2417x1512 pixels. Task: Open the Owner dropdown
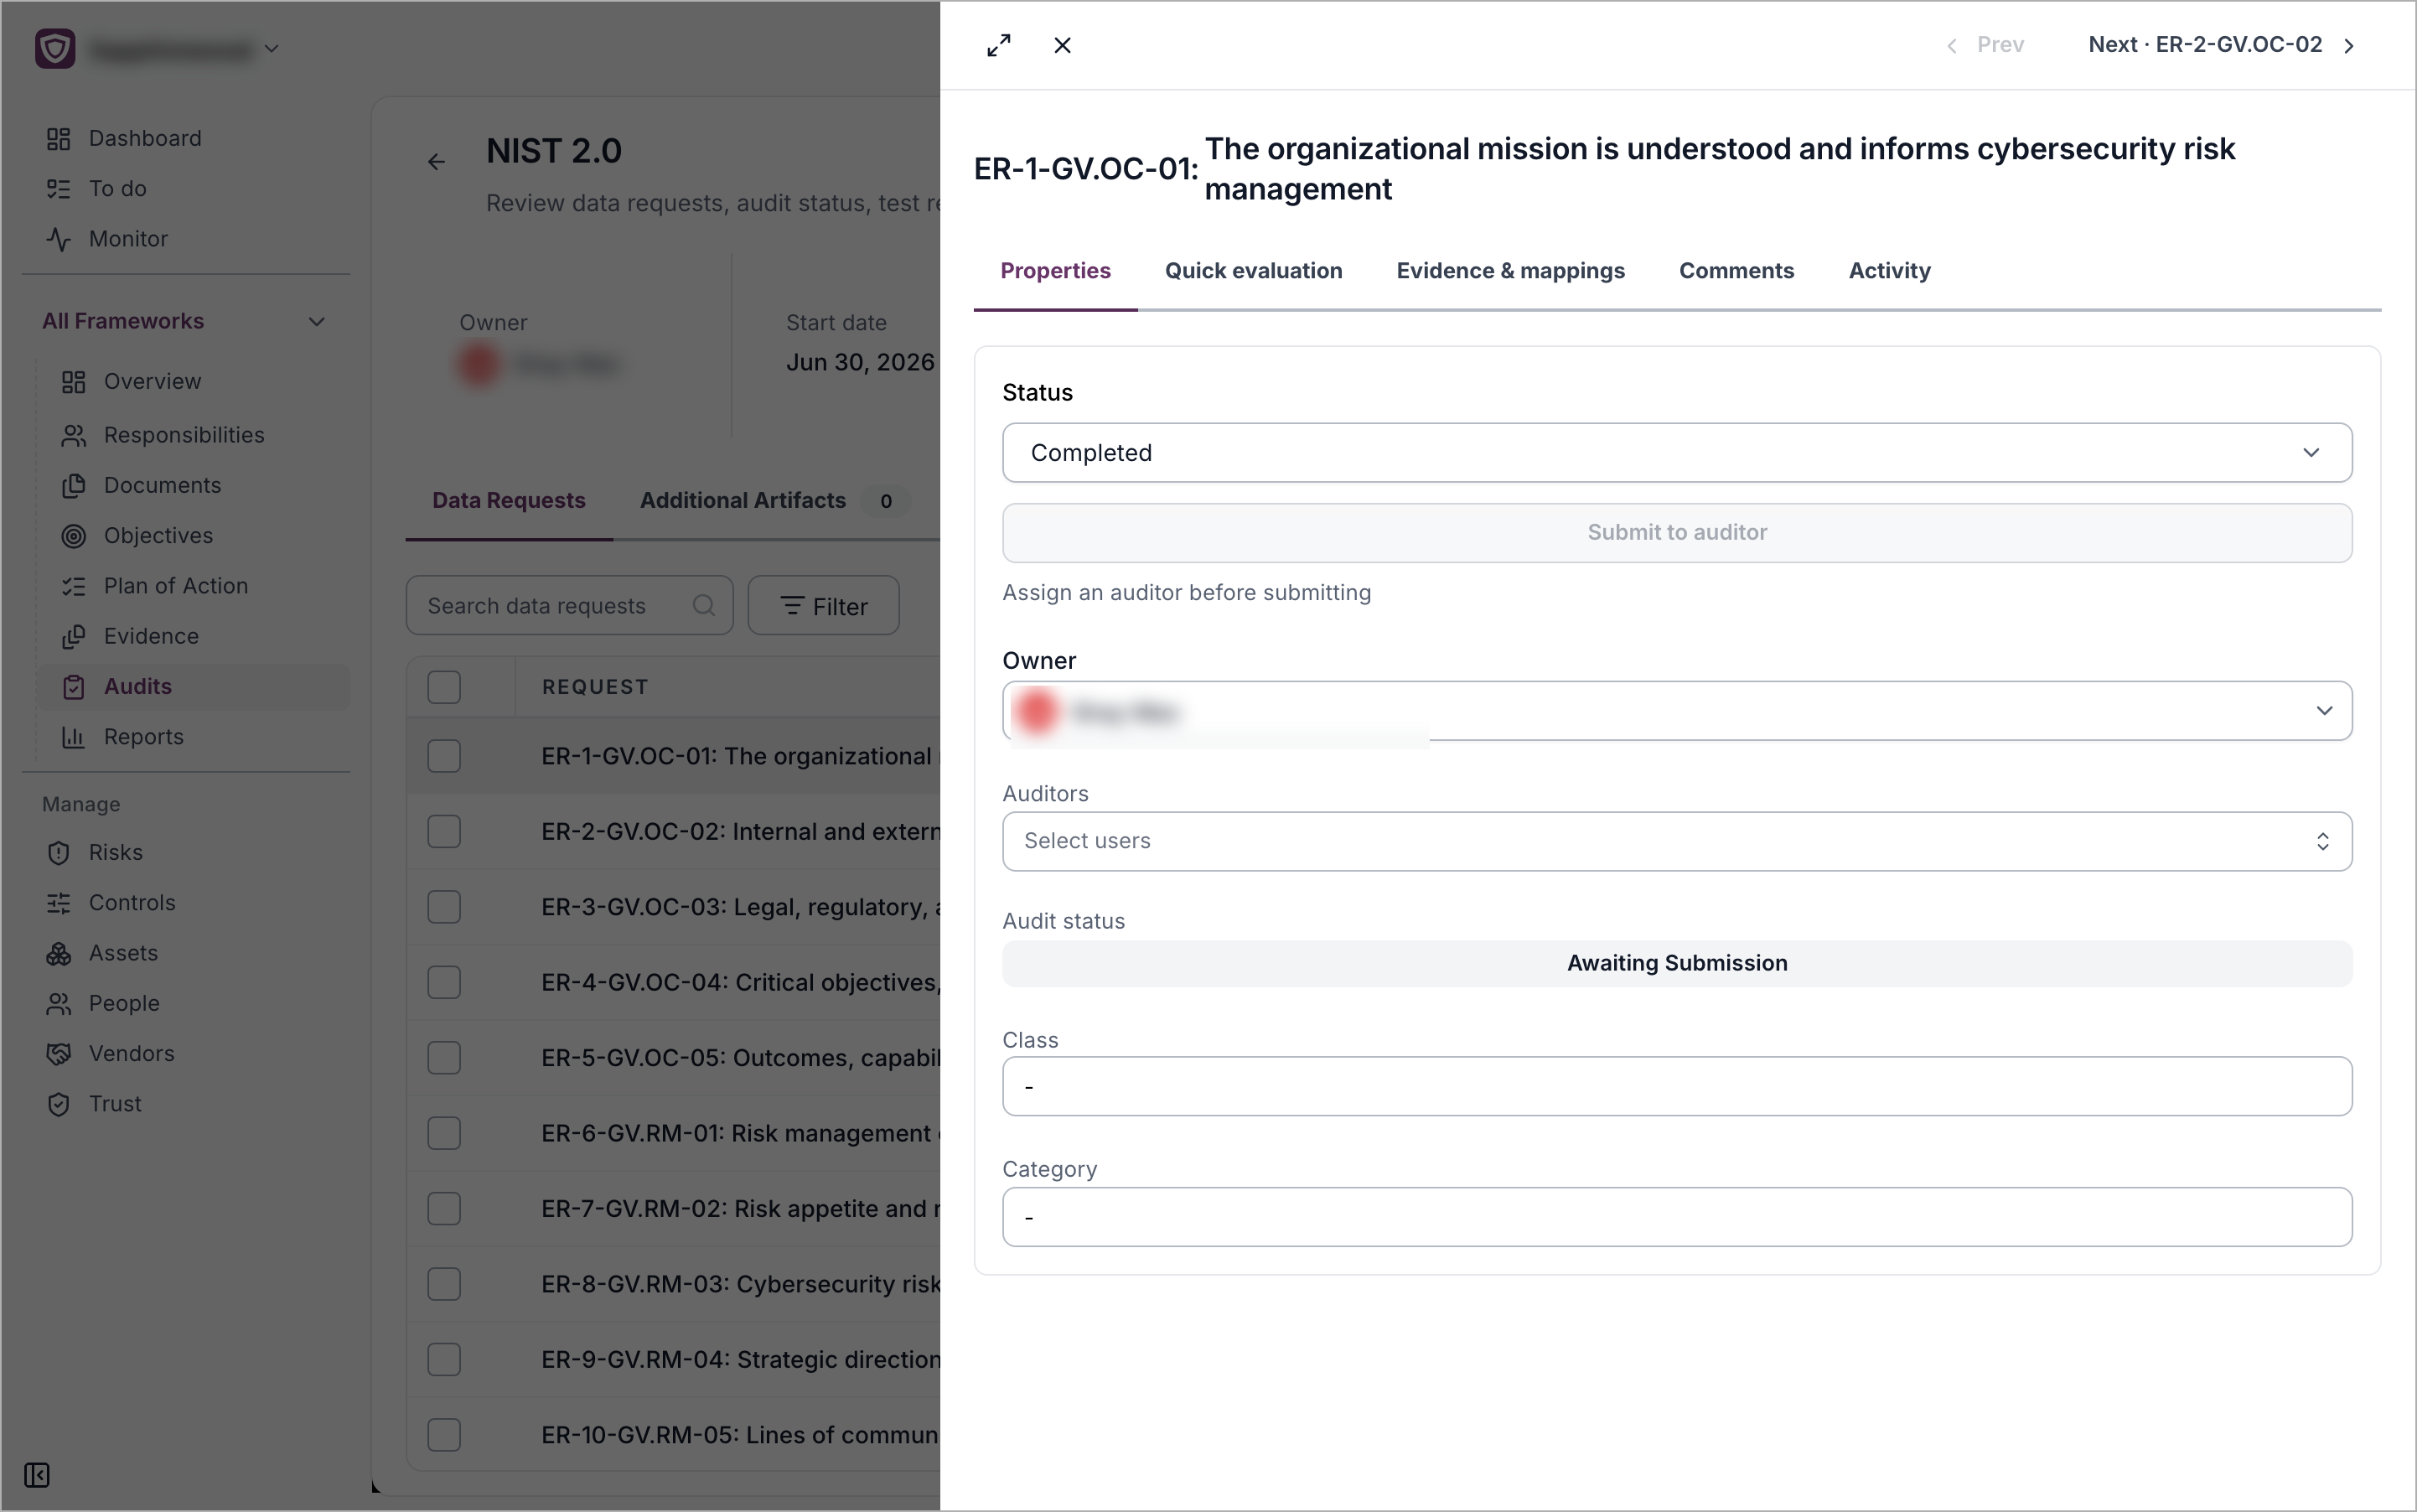point(1677,711)
